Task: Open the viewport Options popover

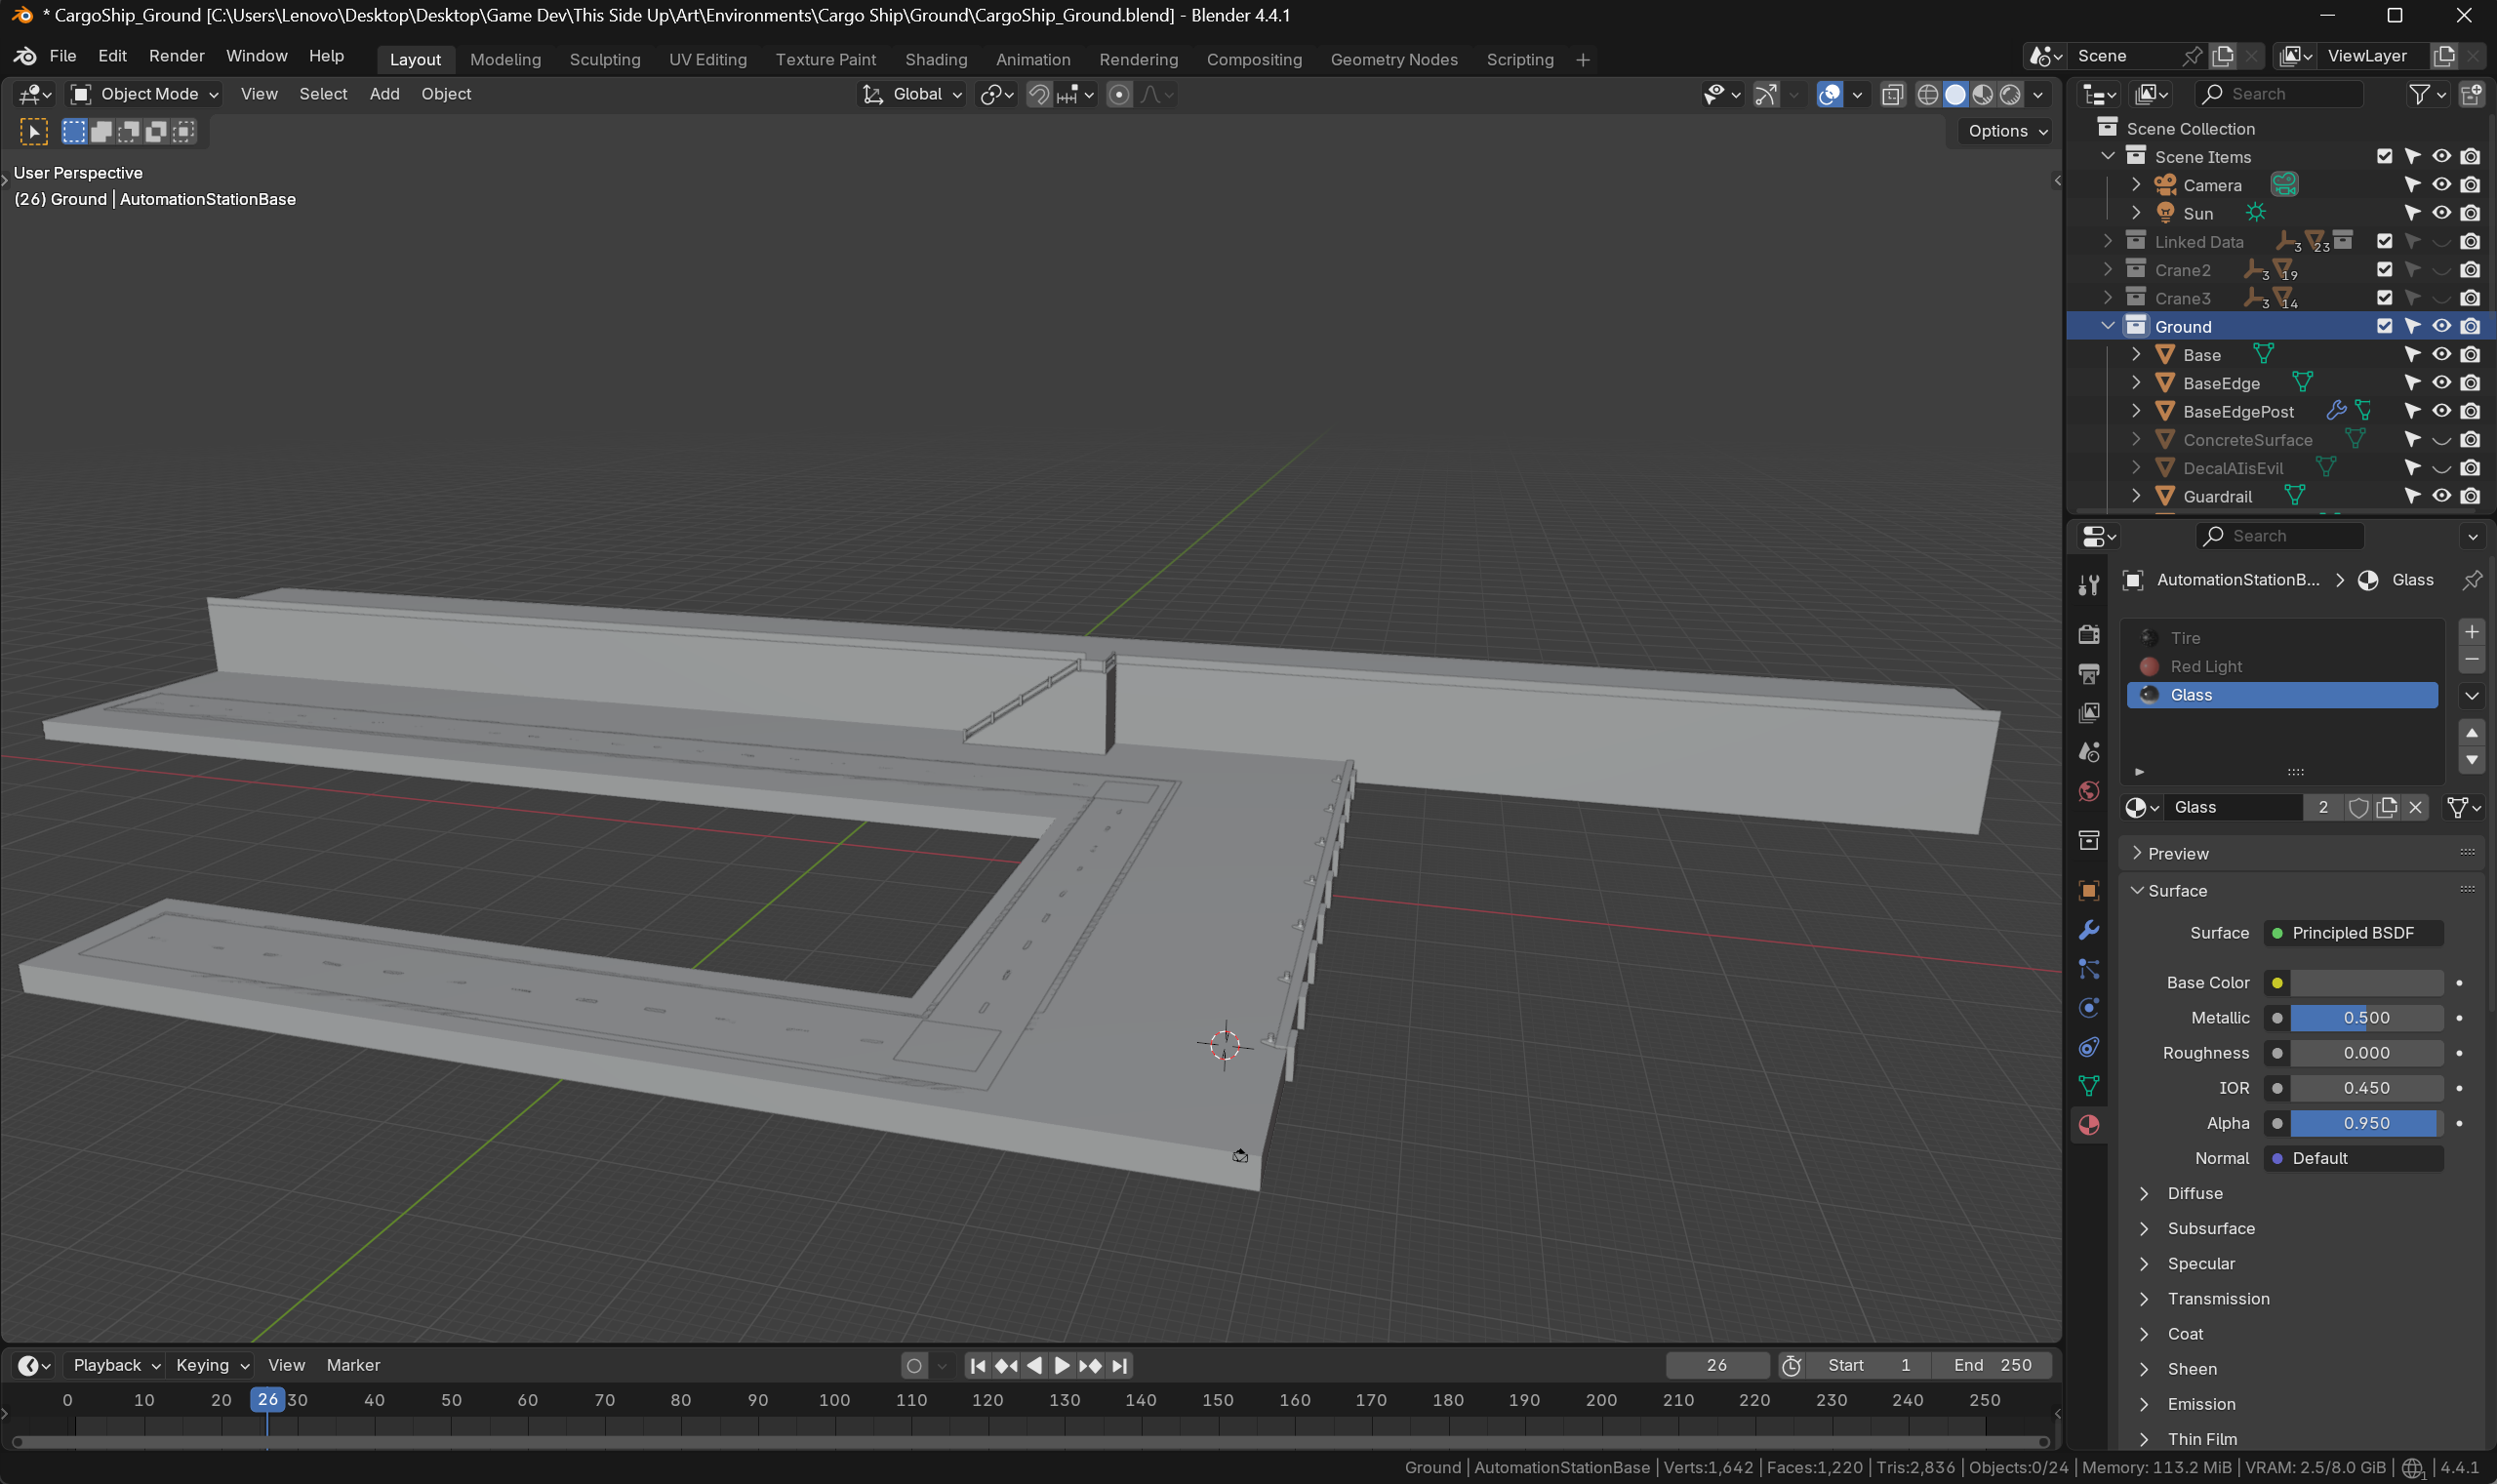Action: (2006, 131)
